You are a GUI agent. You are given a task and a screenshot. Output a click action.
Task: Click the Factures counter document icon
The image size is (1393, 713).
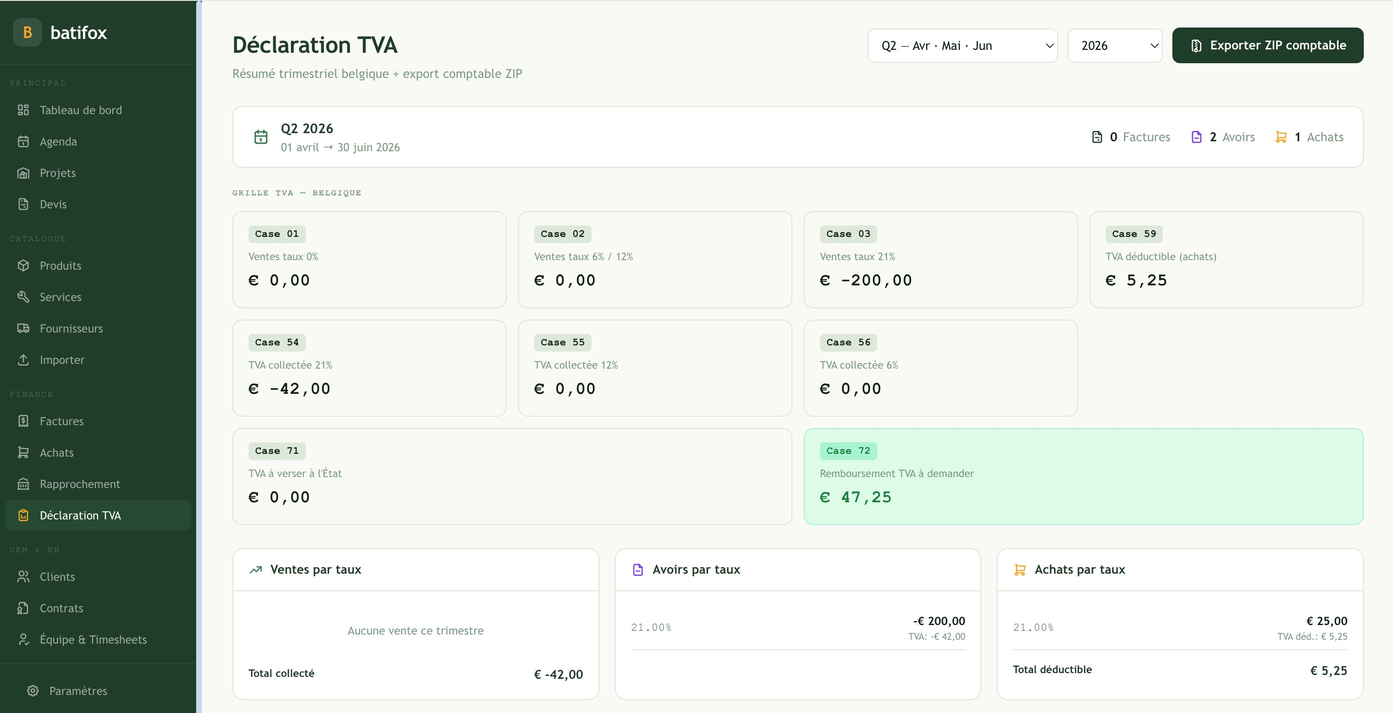pos(1097,137)
